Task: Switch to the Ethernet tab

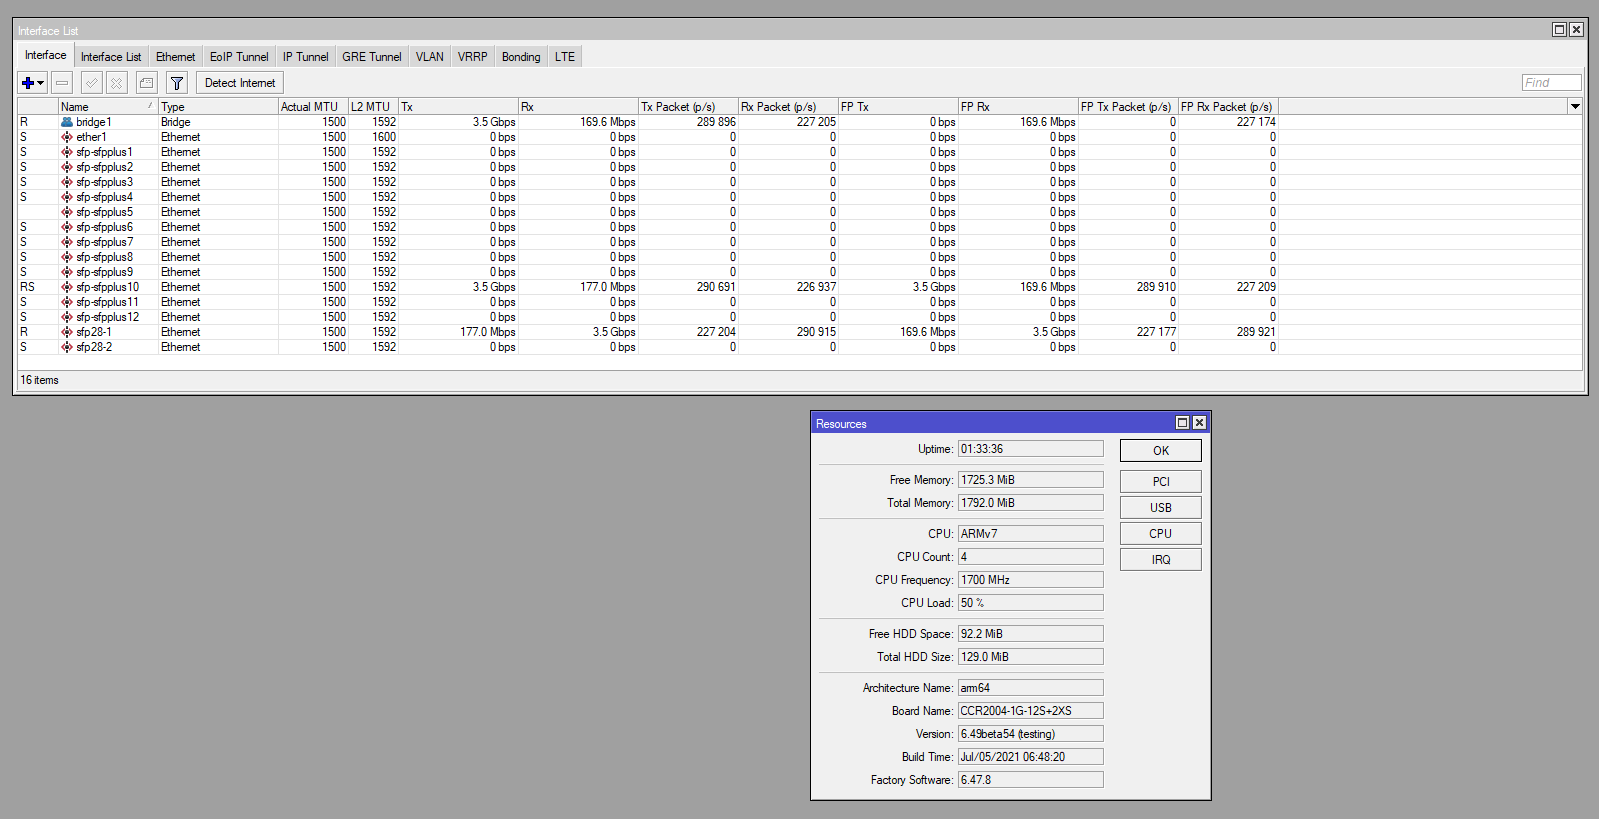Action: (x=176, y=57)
